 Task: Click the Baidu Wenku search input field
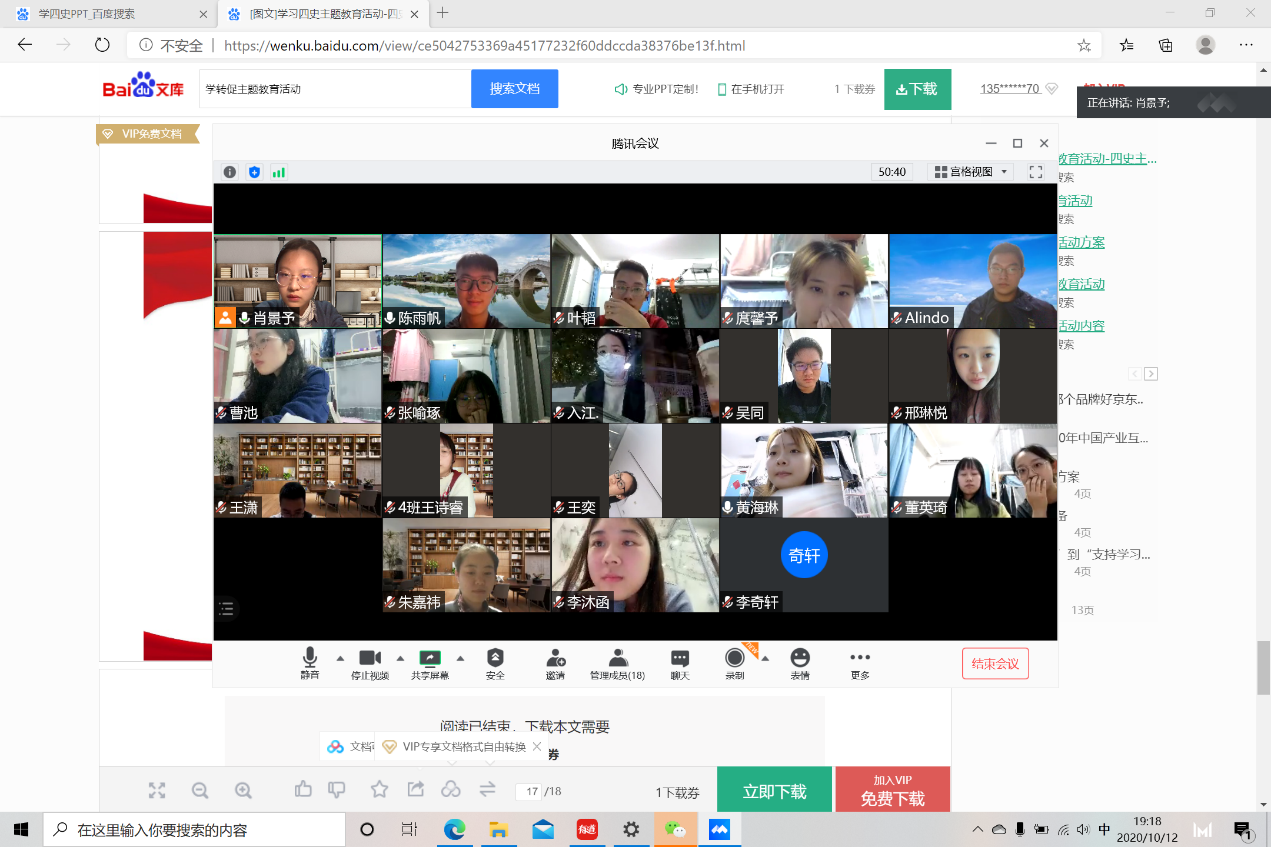(334, 89)
